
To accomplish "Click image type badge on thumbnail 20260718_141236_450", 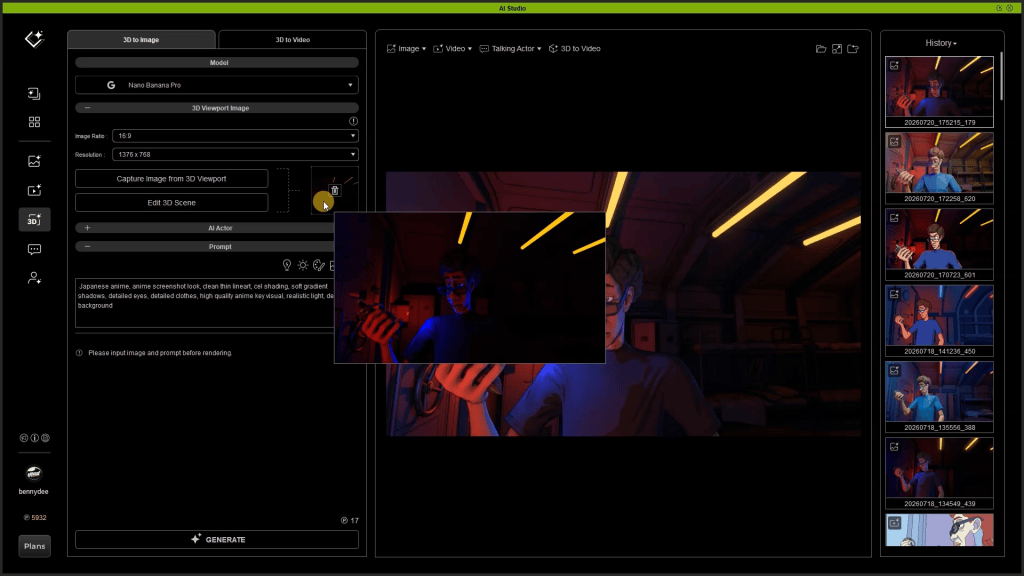I will pyautogui.click(x=895, y=295).
